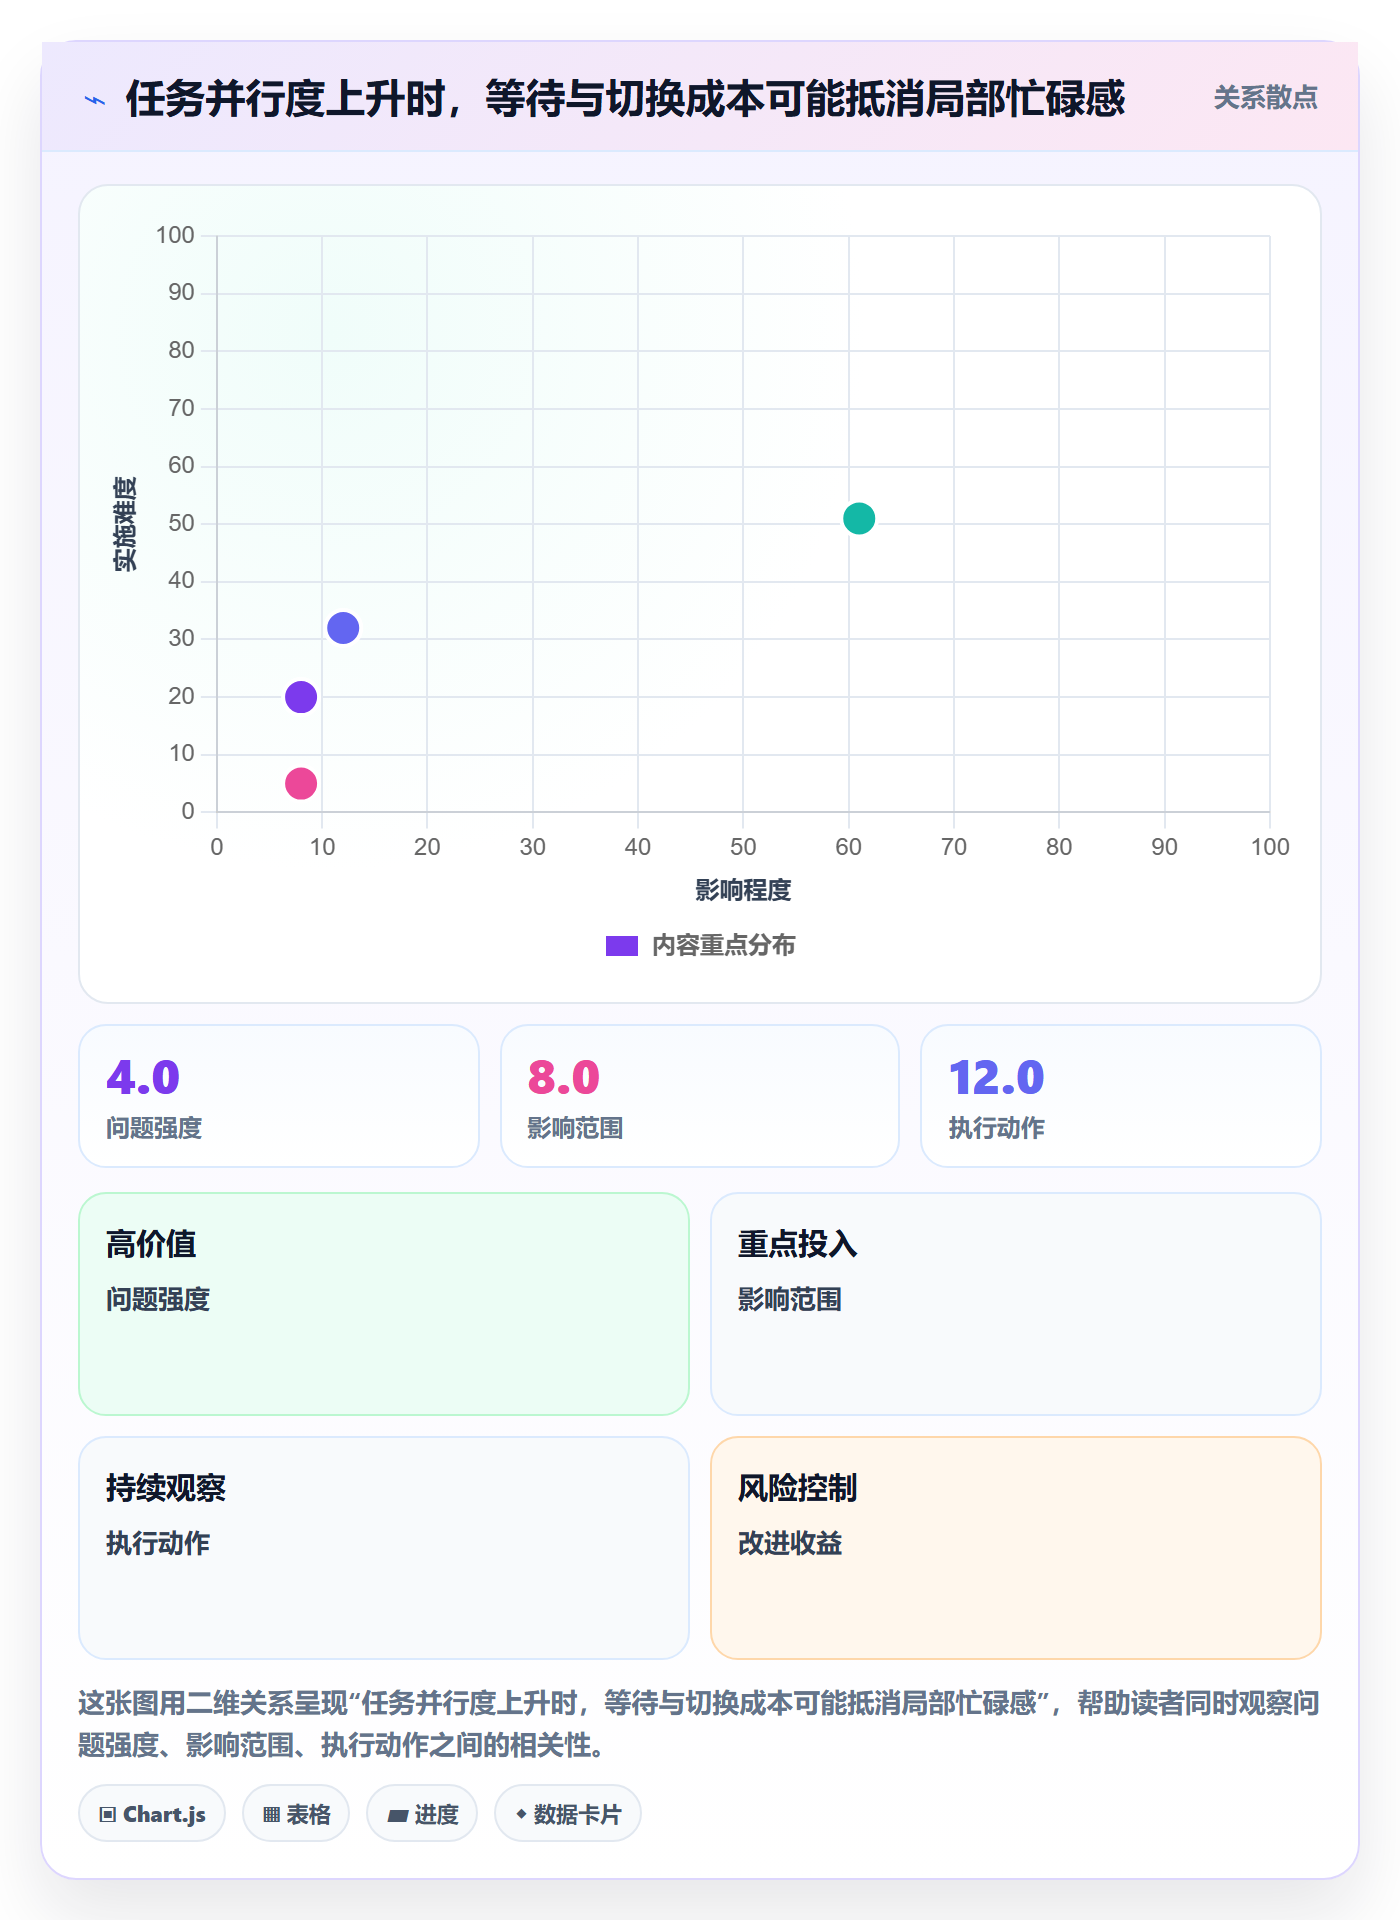Click the chart title 任务并行度上升时 heading

[x=625, y=99]
